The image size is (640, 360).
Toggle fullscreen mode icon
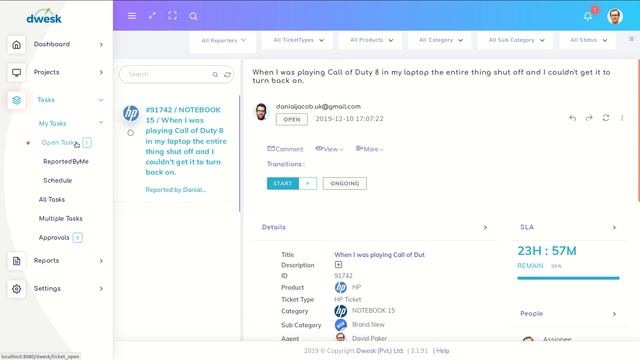(172, 16)
